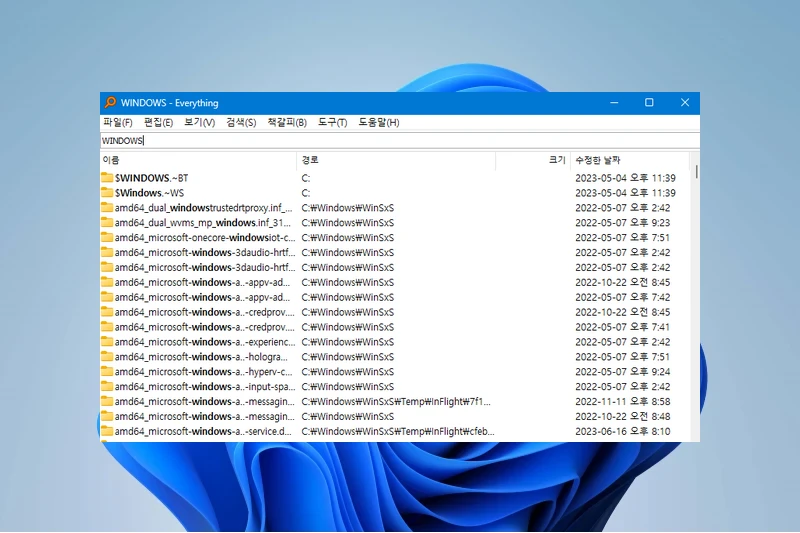Click the date 2023-06-16 오후 8:10

point(622,432)
